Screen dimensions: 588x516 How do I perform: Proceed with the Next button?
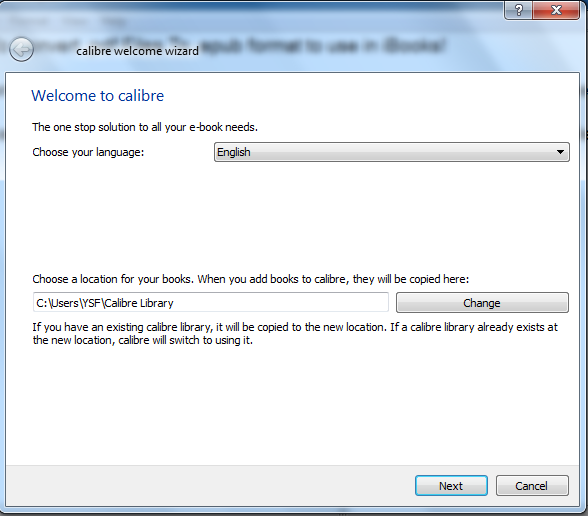451,486
